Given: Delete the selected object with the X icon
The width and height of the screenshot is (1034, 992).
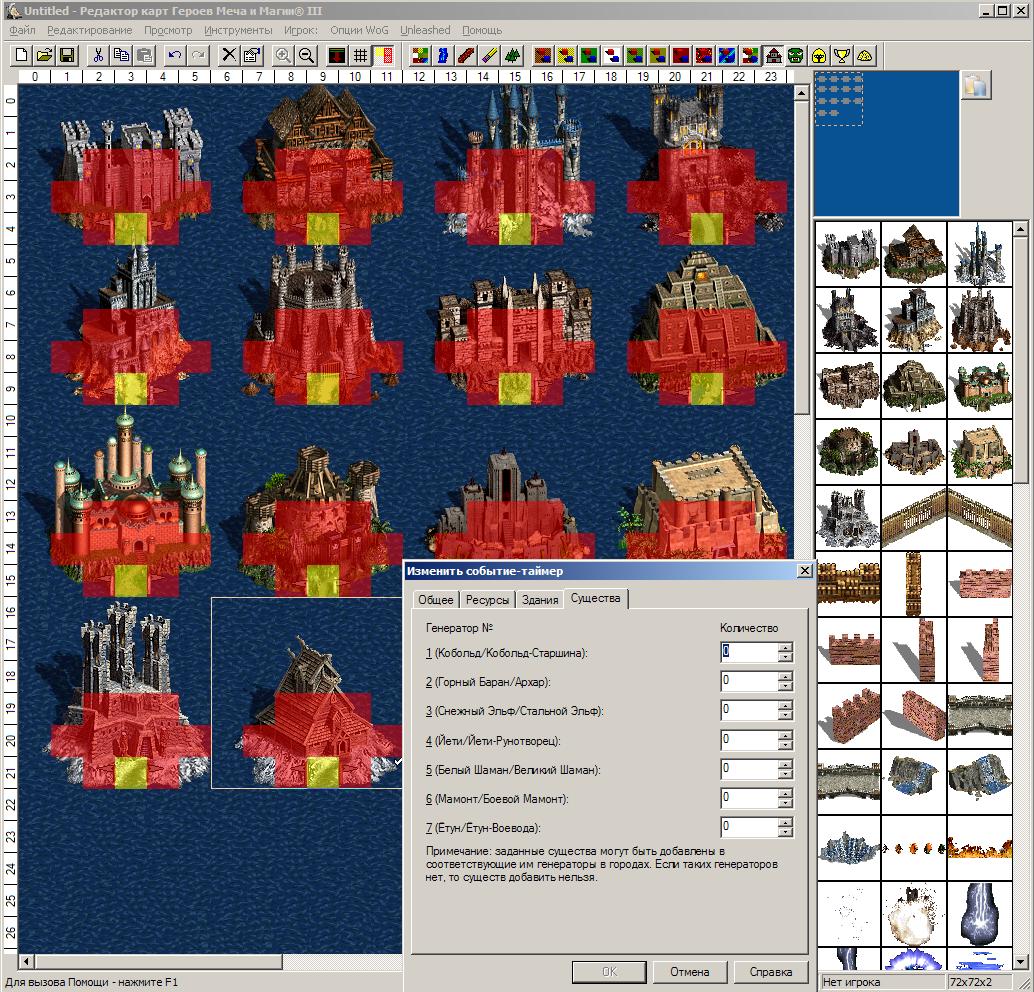Looking at the screenshot, I should coord(228,55).
